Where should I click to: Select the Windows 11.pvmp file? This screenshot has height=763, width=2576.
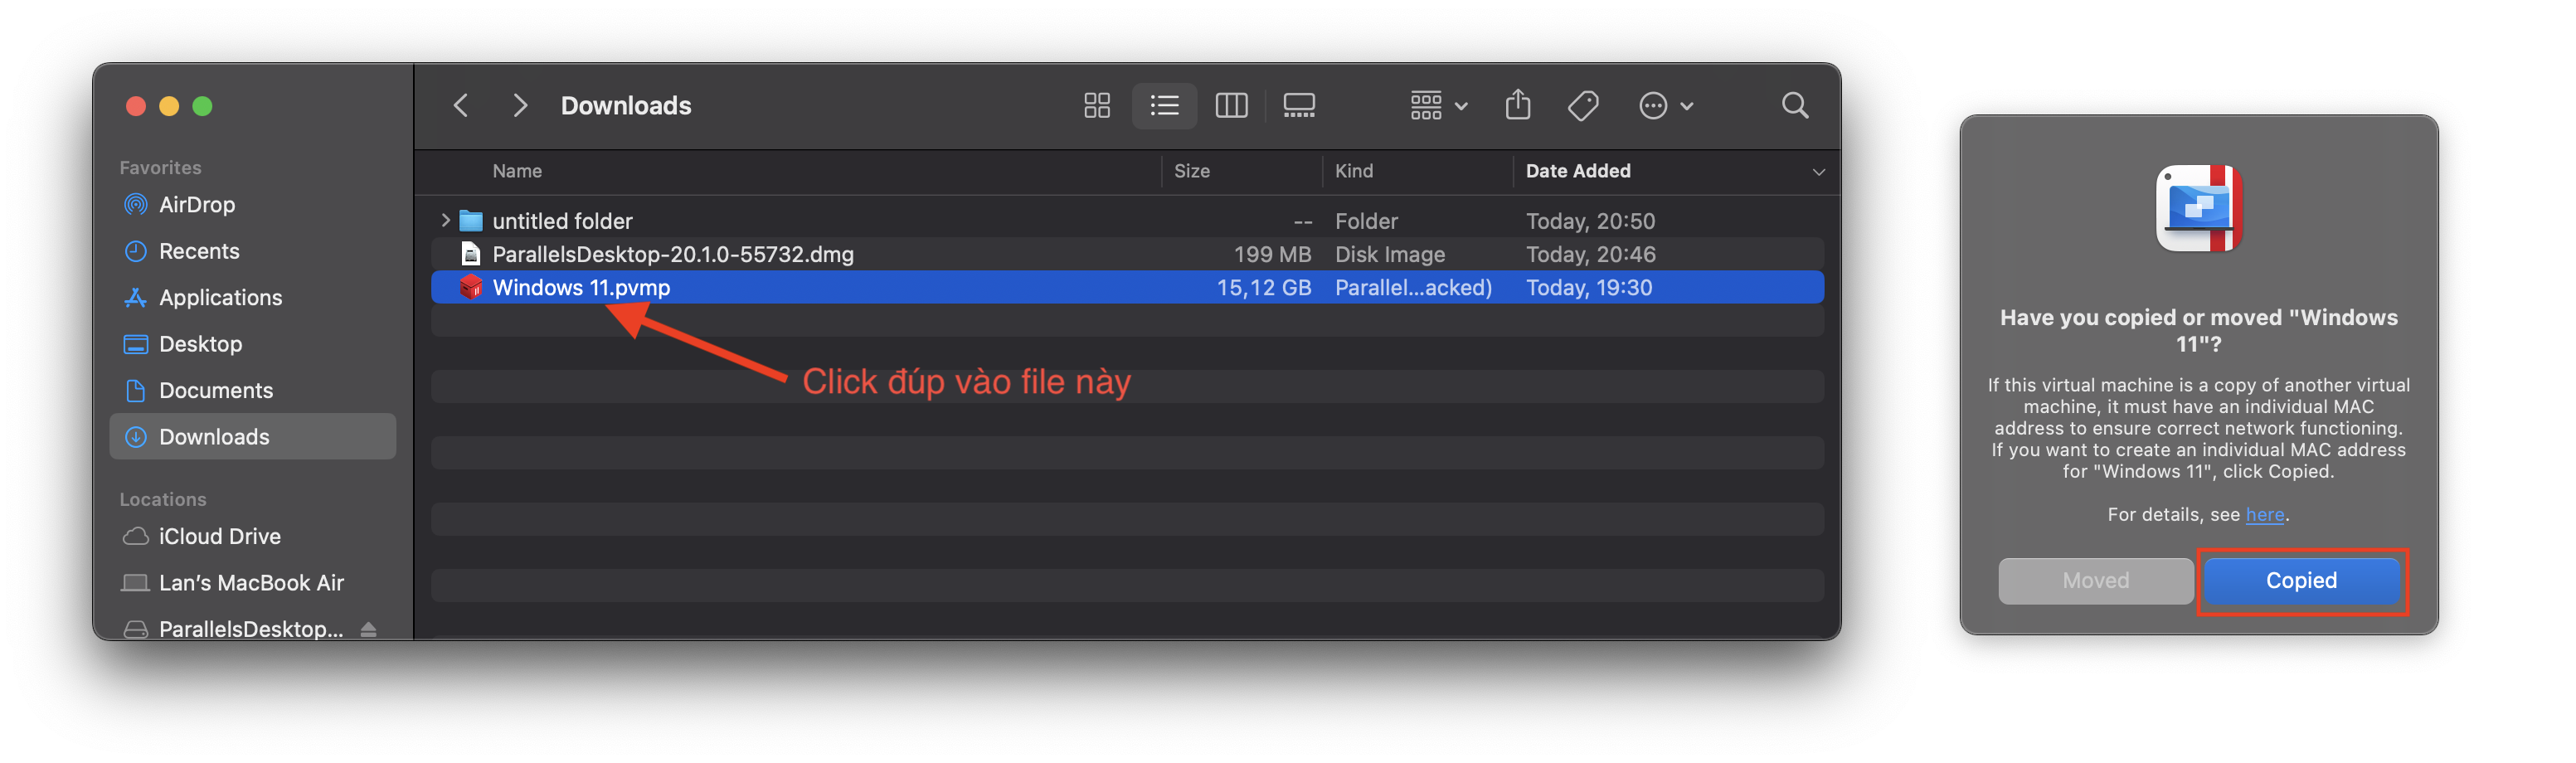pyautogui.click(x=583, y=287)
